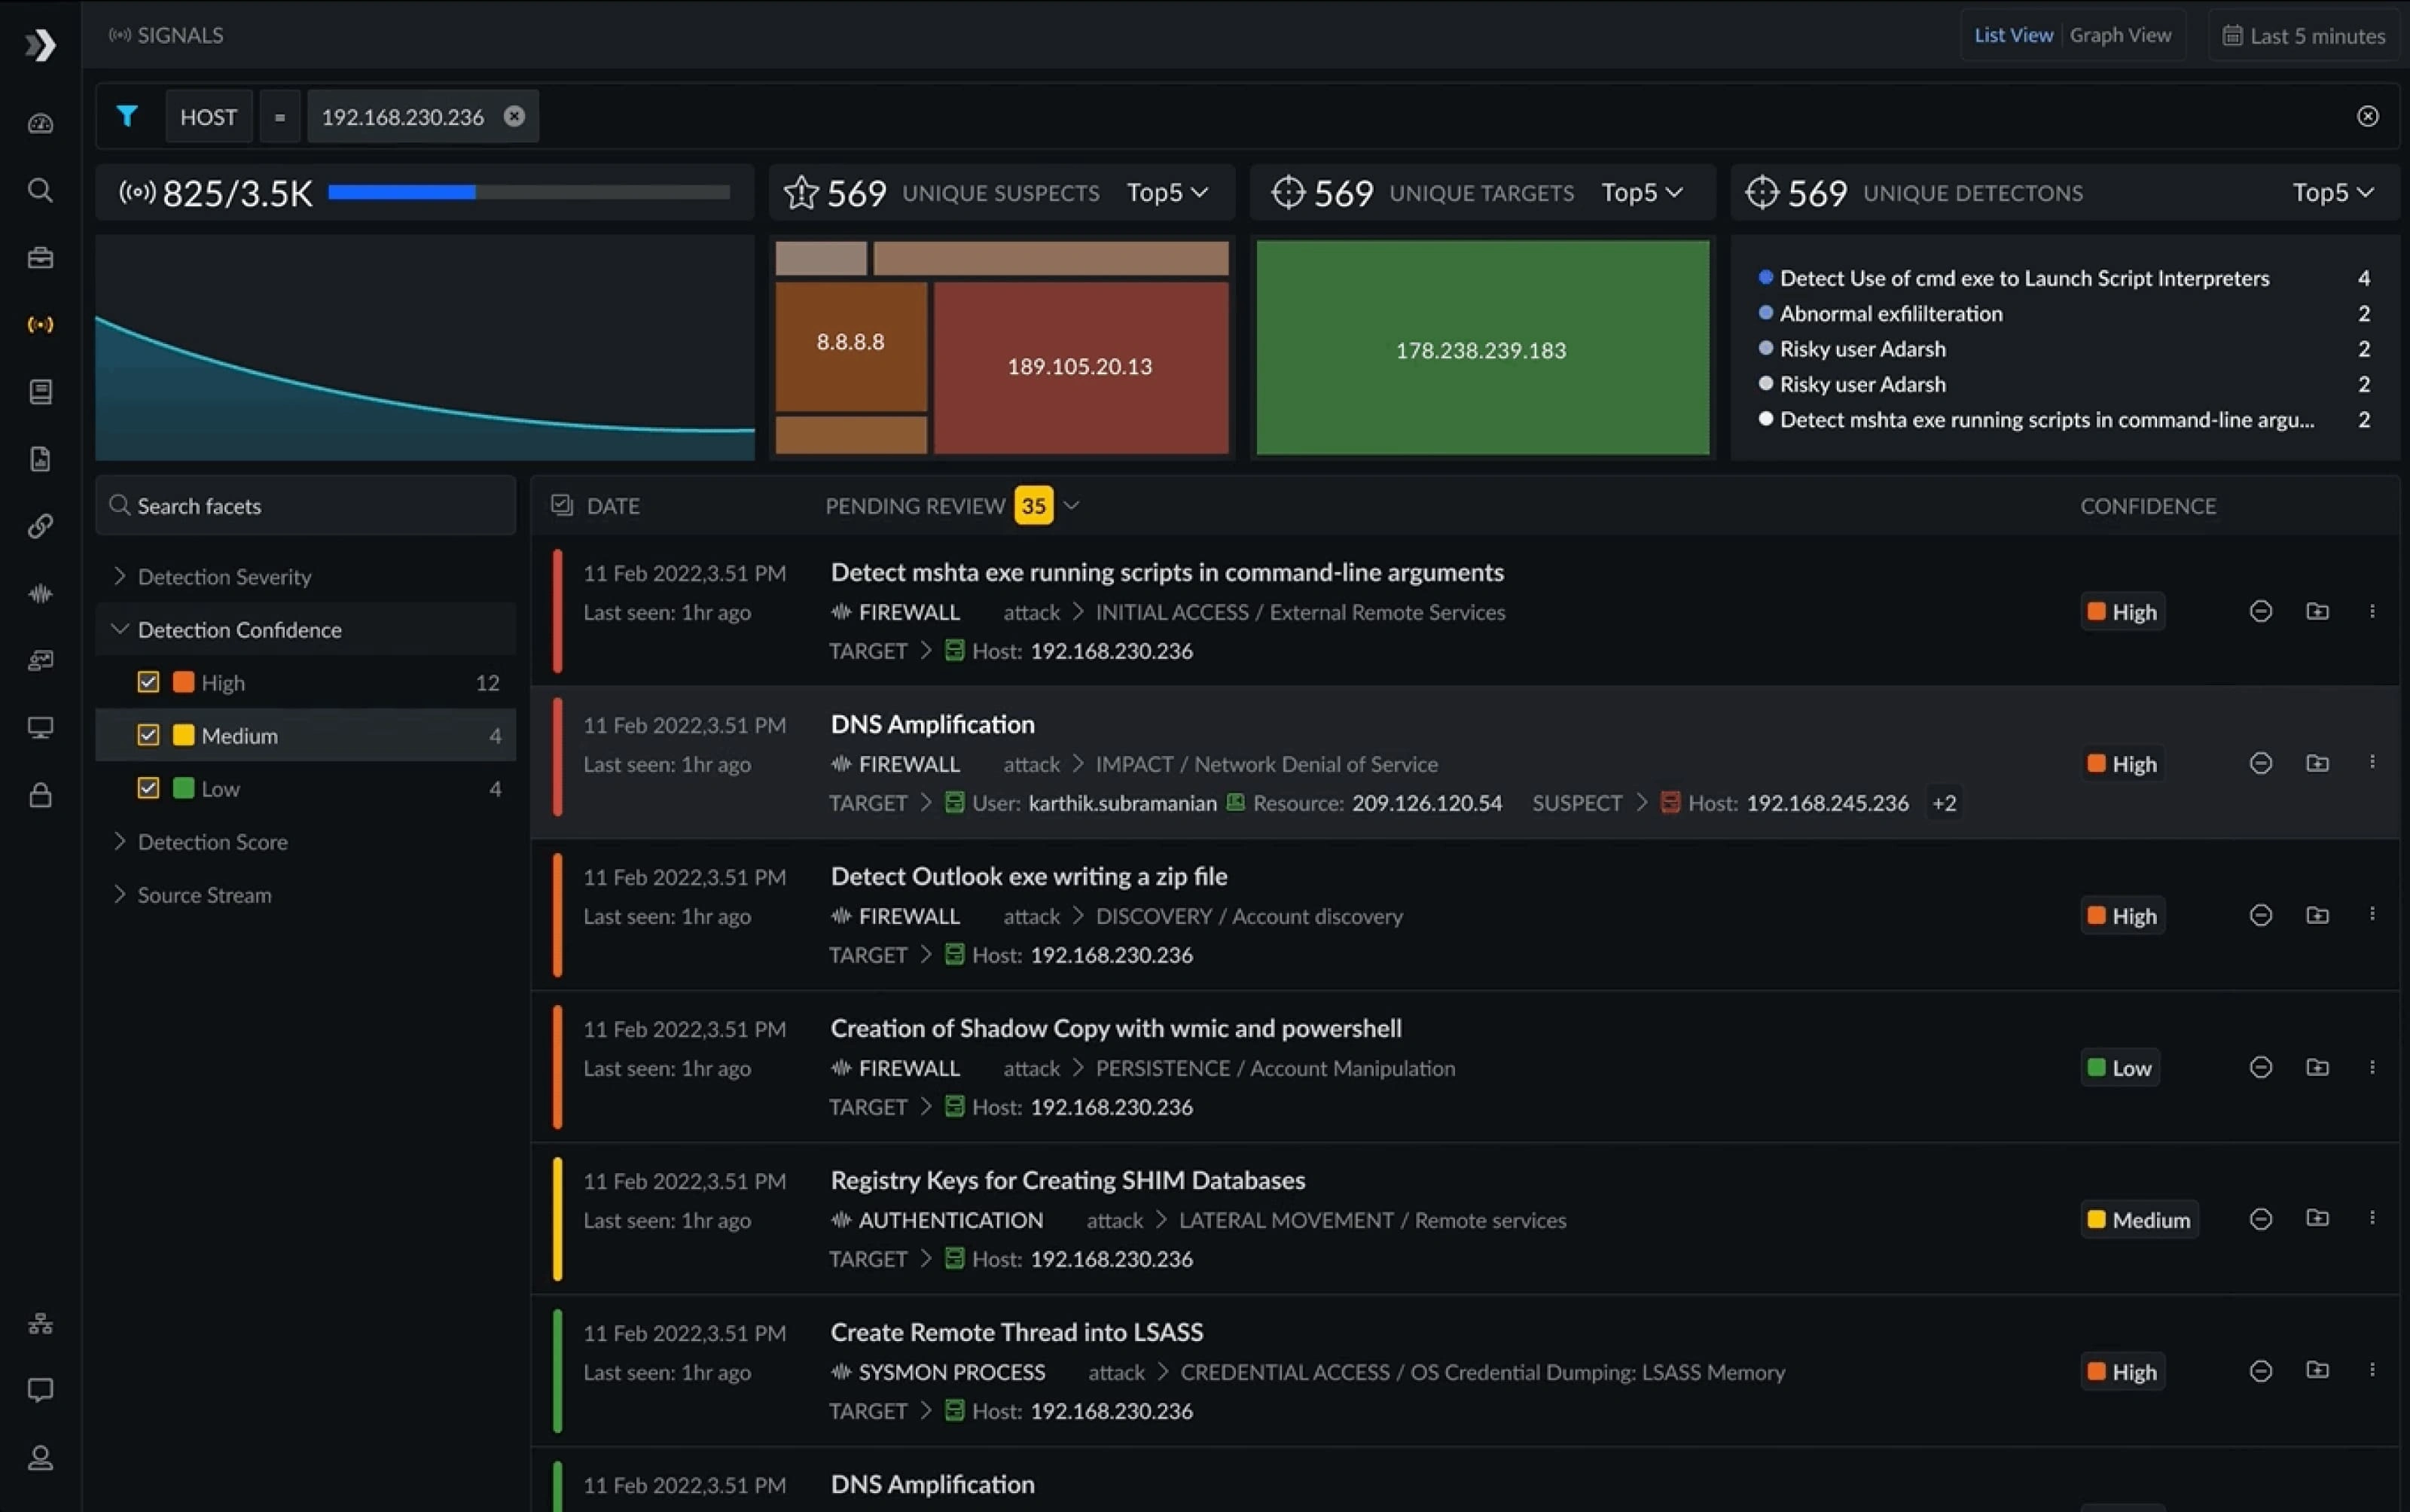This screenshot has width=2410, height=1512.
Task: Click the blue filter funnel icon
Action: coord(127,116)
